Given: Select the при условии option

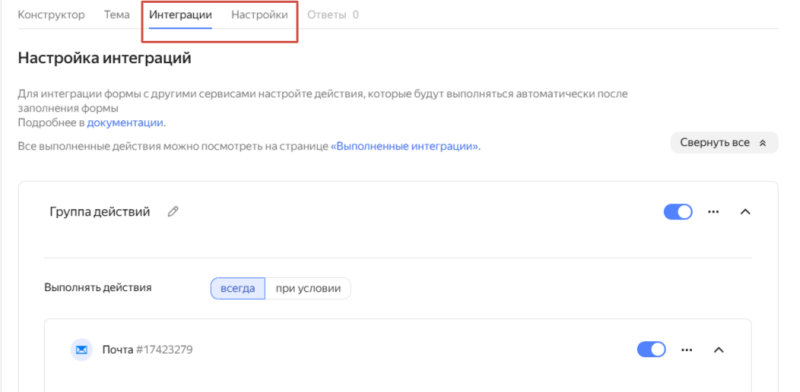Looking at the screenshot, I should click(308, 288).
